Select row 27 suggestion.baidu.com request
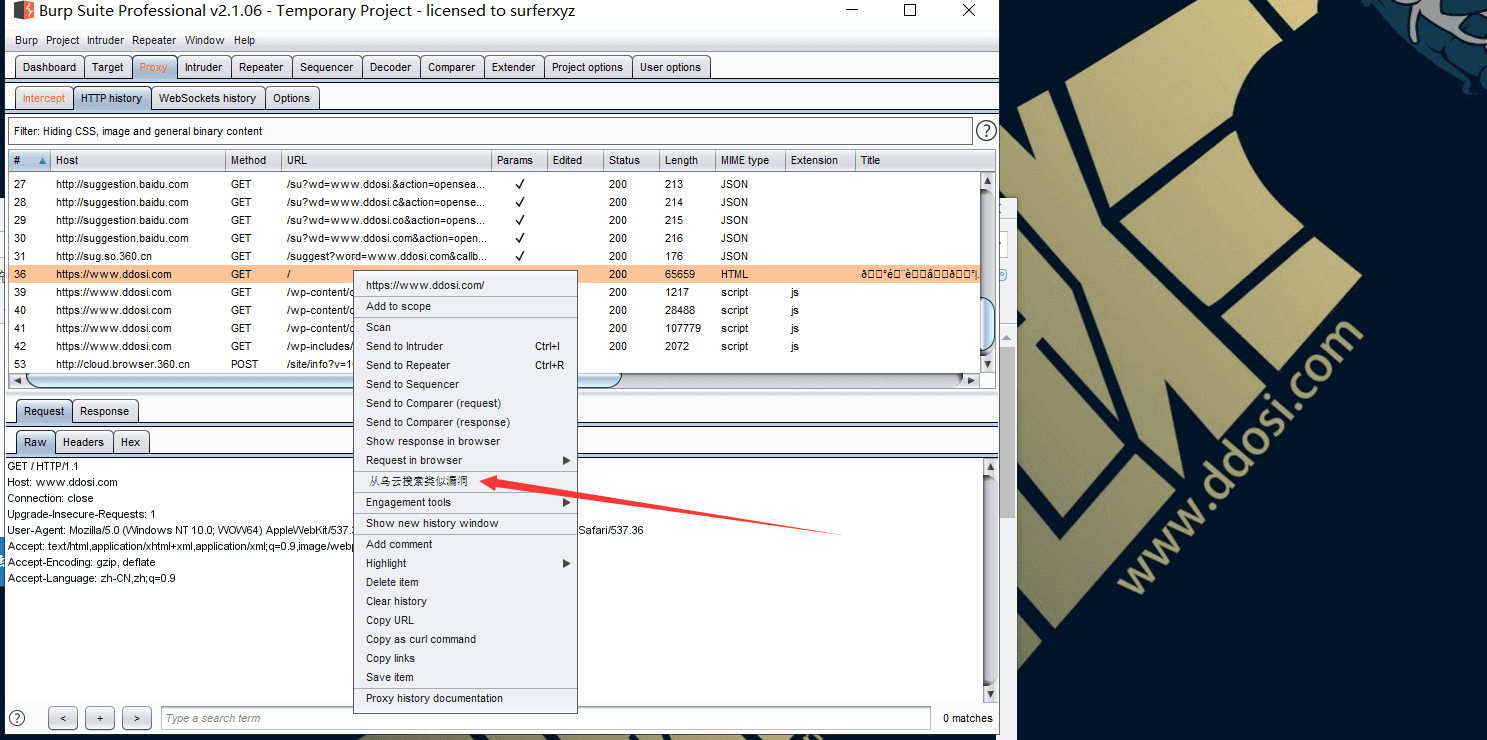 [494, 184]
